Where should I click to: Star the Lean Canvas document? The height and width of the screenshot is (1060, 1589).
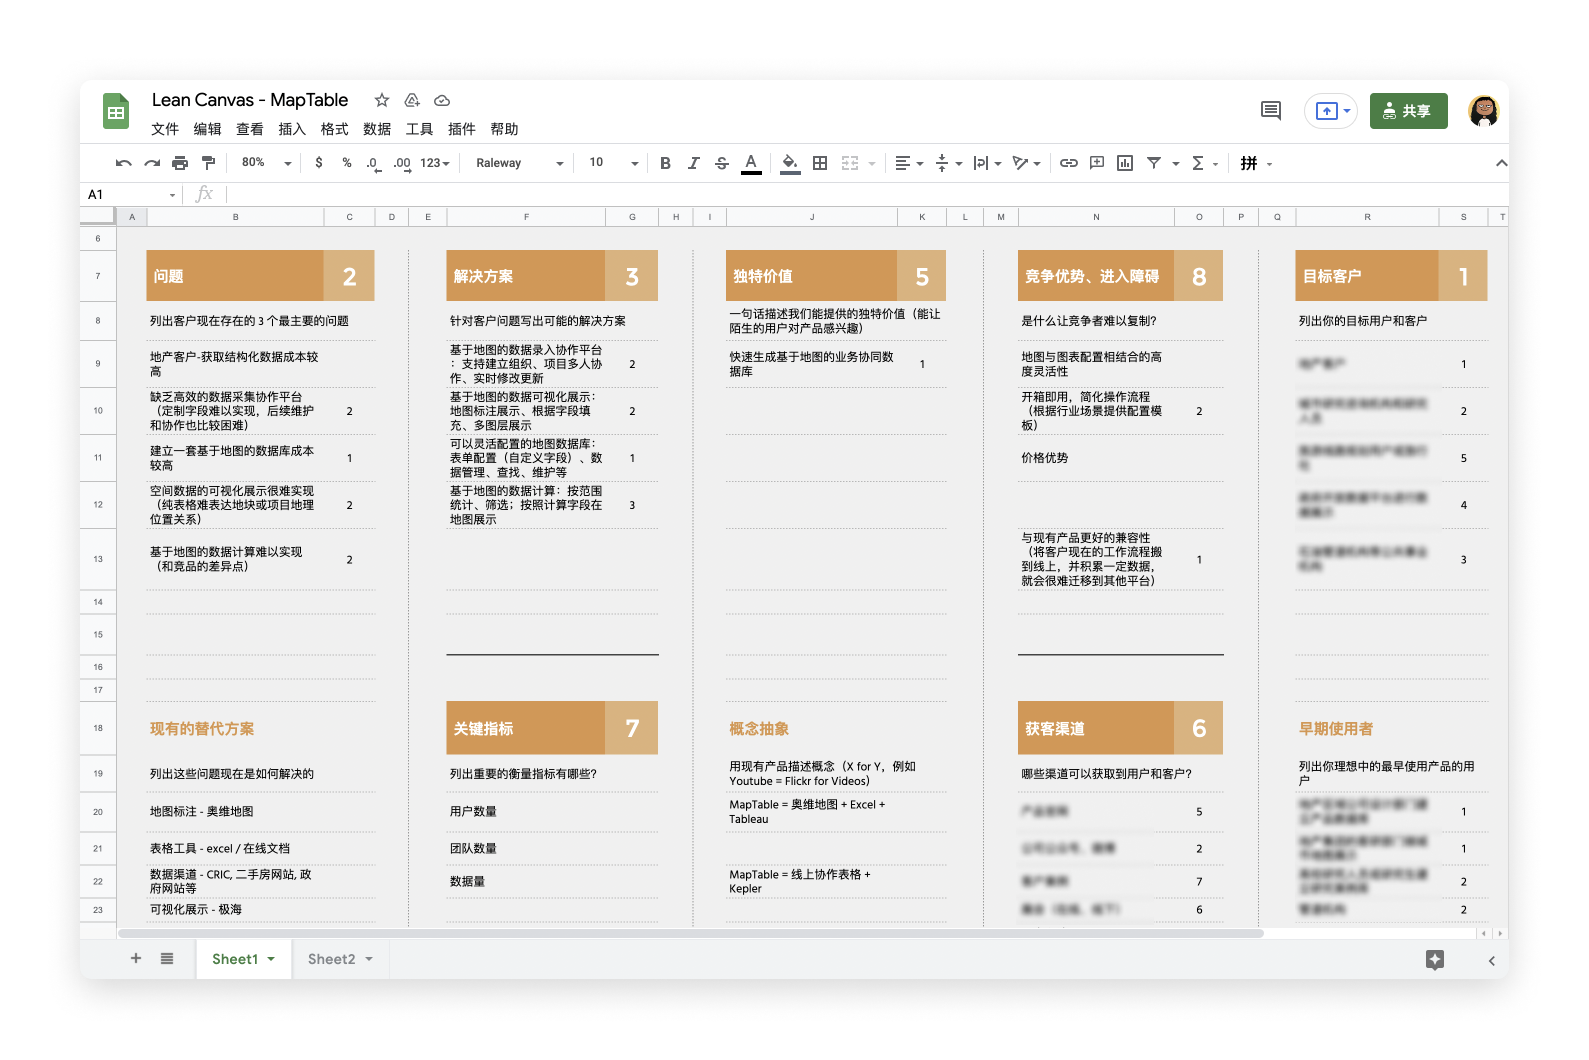[x=381, y=100]
